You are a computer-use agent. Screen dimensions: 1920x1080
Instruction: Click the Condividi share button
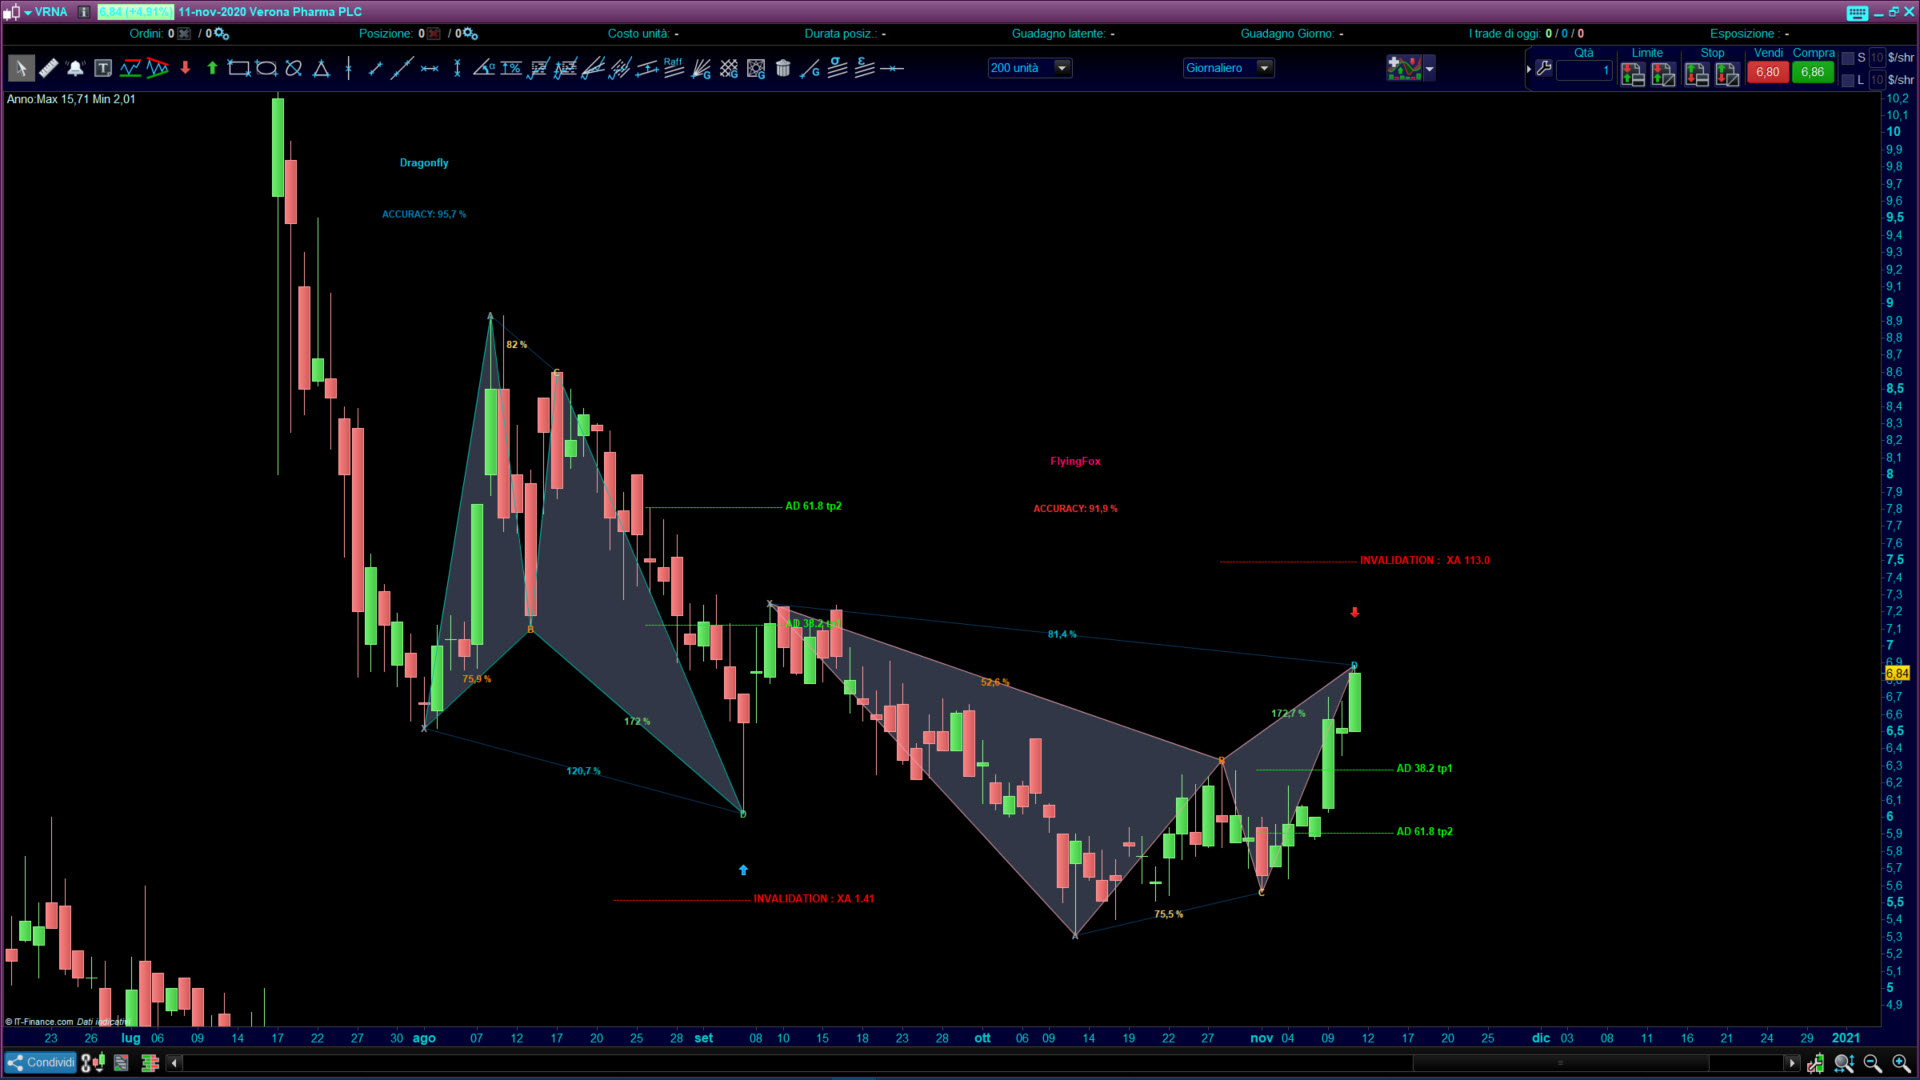click(40, 1062)
